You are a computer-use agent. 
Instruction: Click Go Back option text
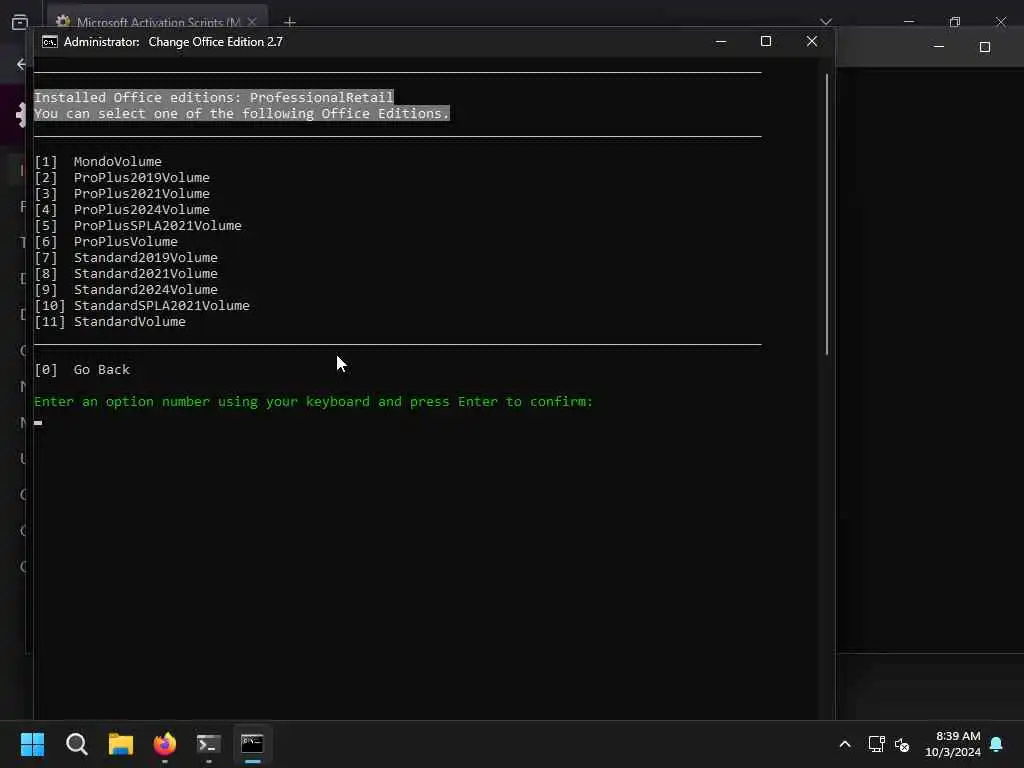101,370
